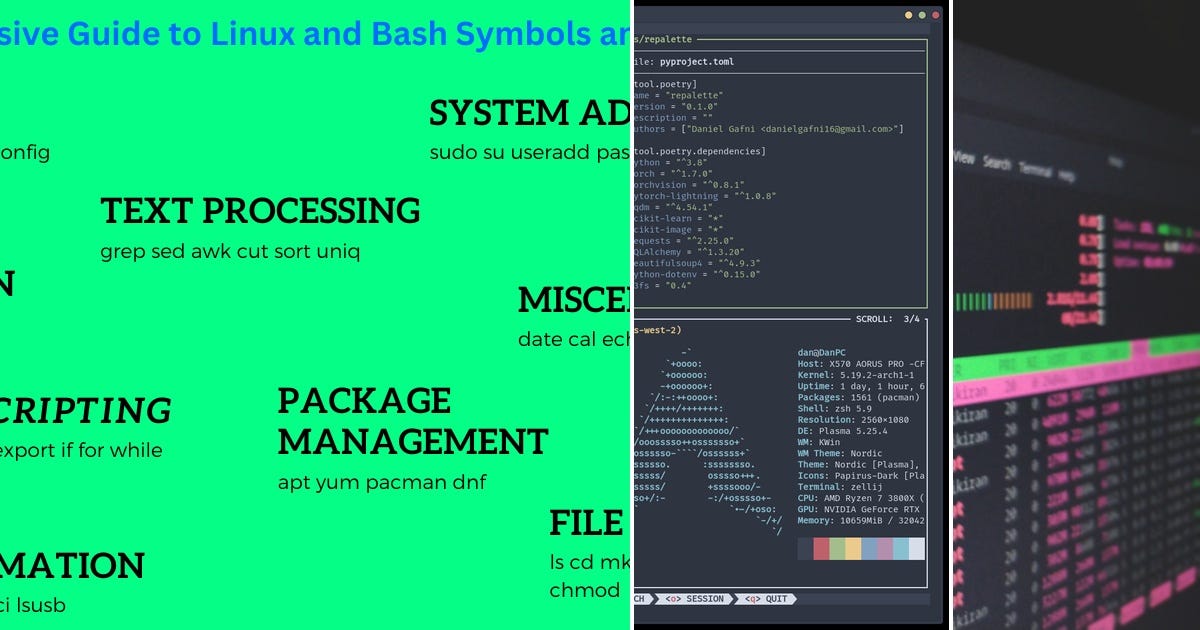The width and height of the screenshot is (1200, 630).
Task: Open the Terminal menu in the menu bar
Action: click(1033, 169)
